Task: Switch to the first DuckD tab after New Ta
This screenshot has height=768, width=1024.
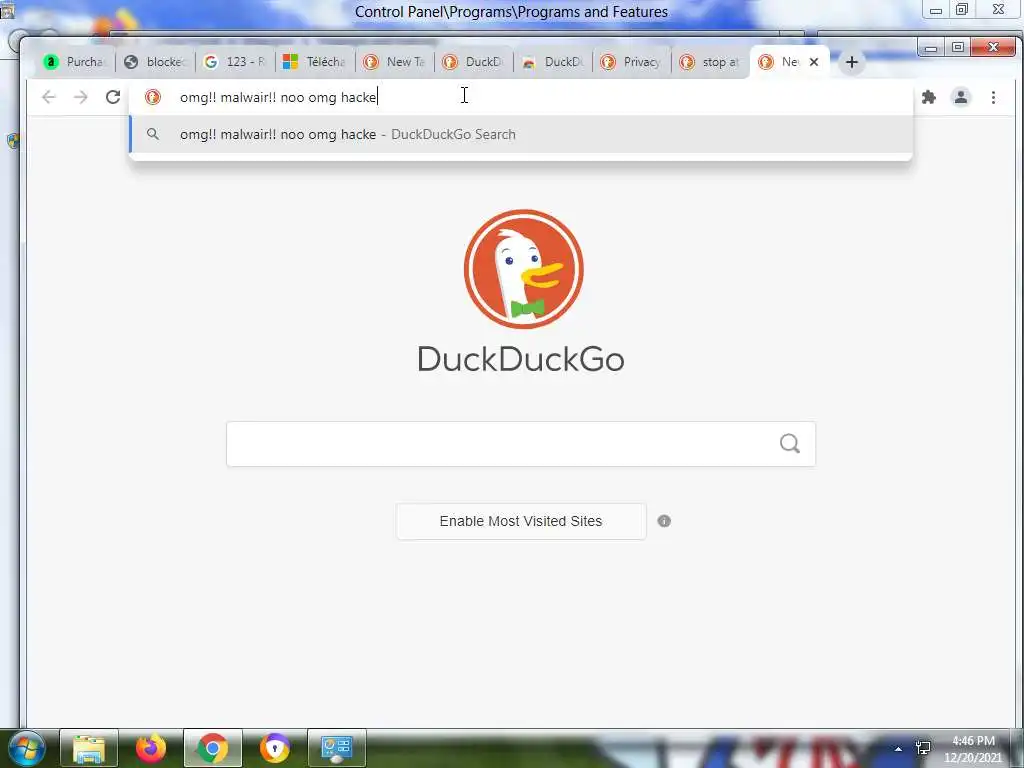Action: point(473,62)
